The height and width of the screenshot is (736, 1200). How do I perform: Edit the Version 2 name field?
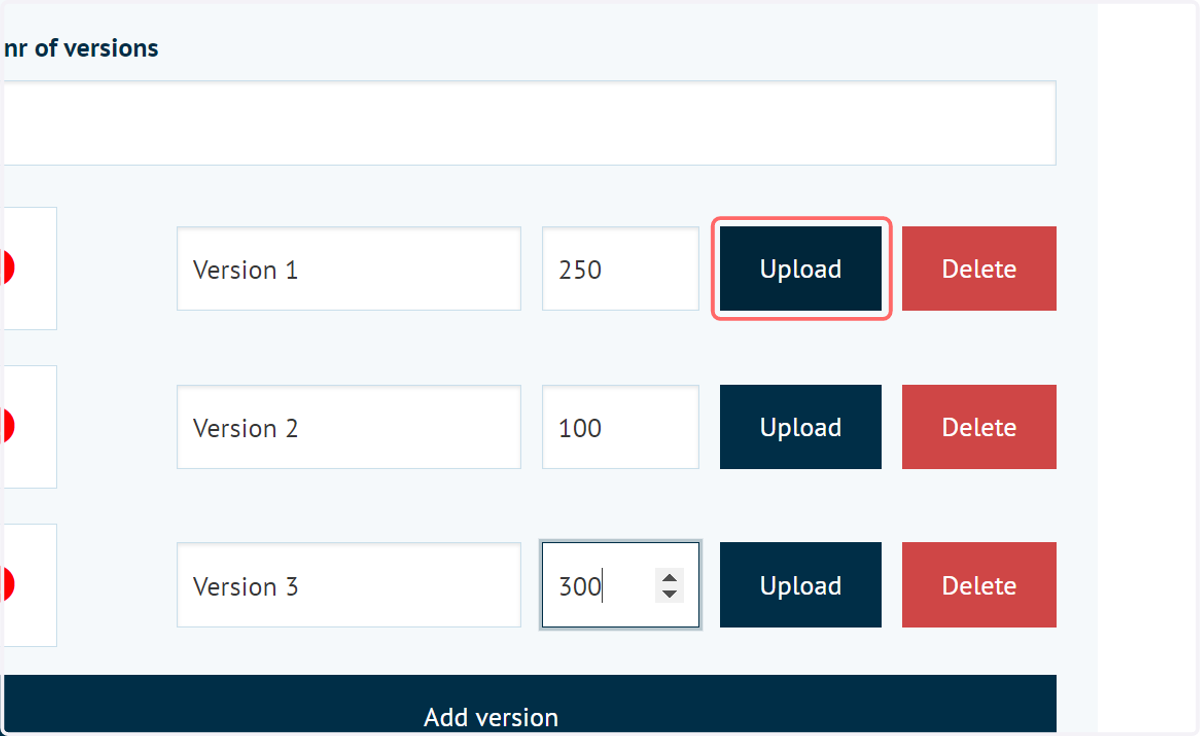[349, 427]
